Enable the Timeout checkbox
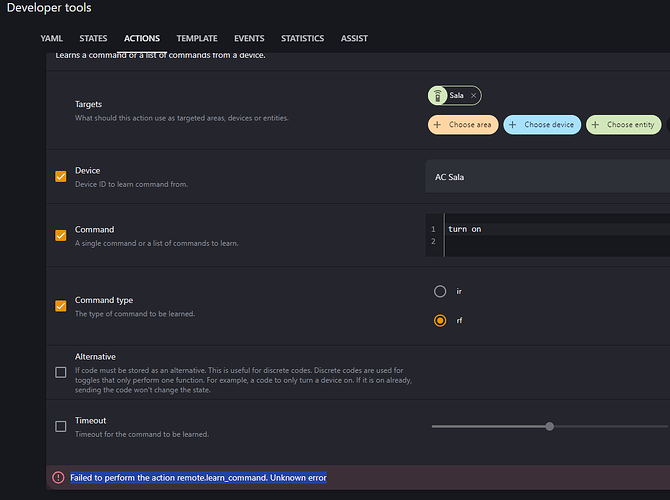The image size is (670, 500). (61, 426)
